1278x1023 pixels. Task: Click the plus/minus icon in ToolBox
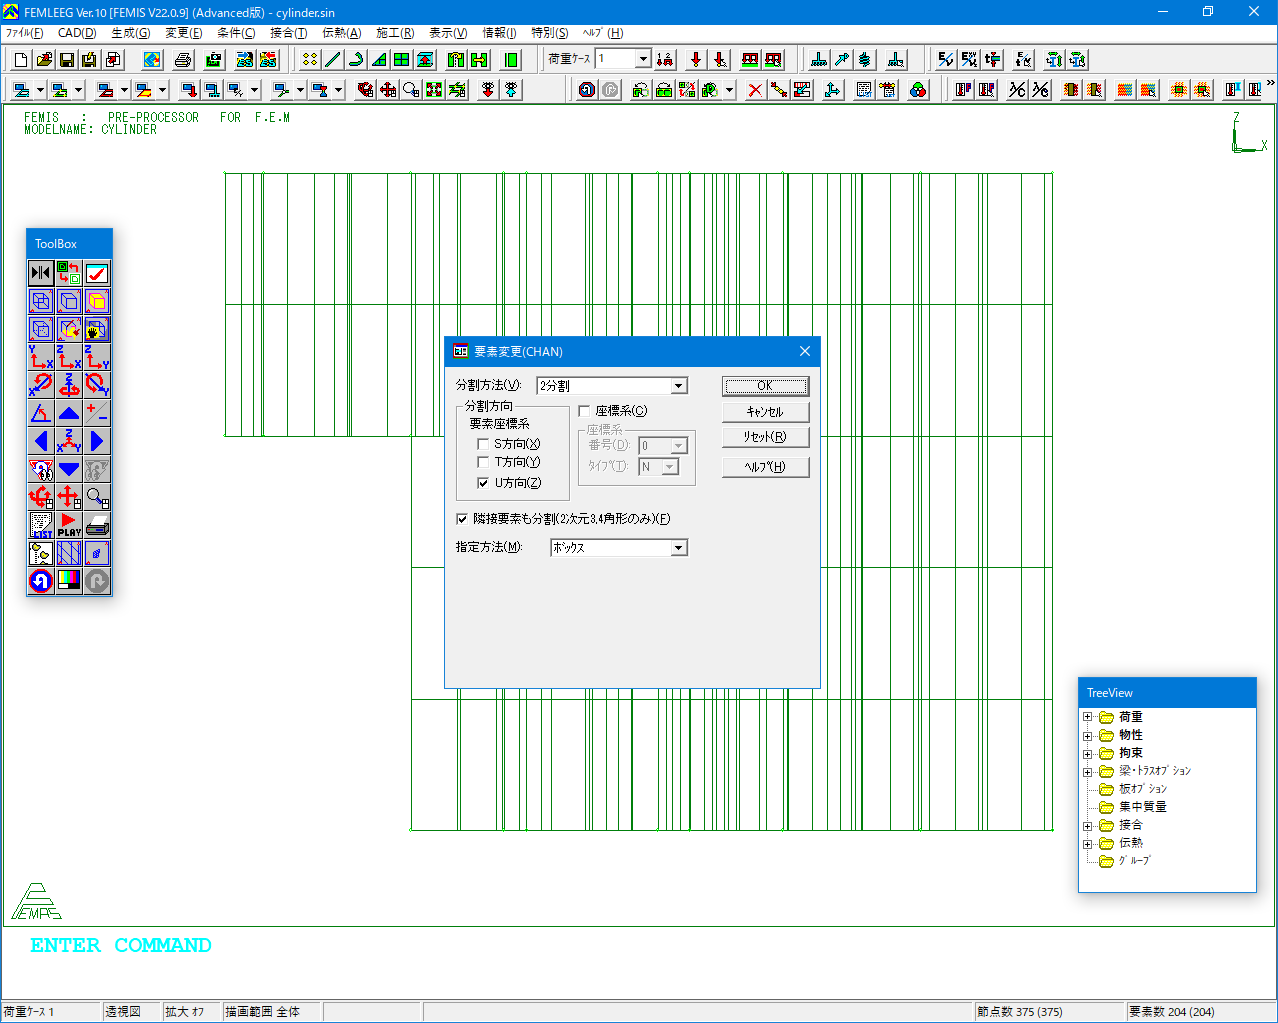point(97,413)
